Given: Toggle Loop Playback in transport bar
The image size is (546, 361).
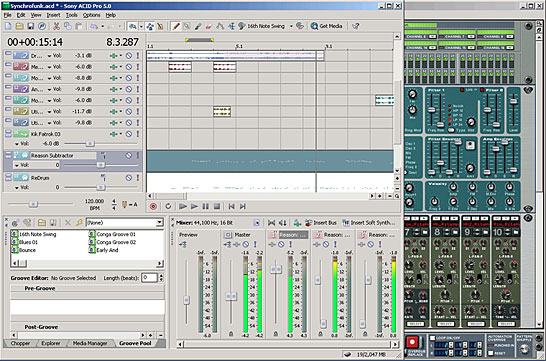Looking at the screenshot, I should click(x=168, y=206).
